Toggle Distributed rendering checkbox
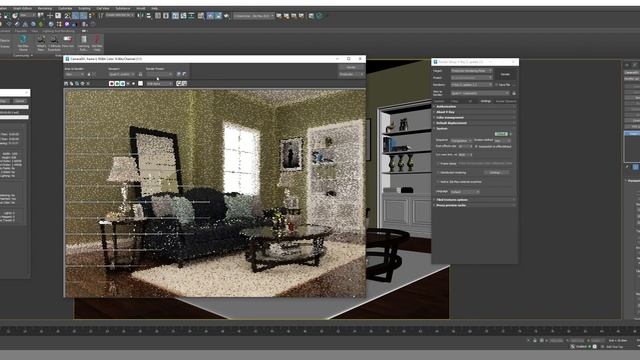This screenshot has height=360, width=640. 438,173
